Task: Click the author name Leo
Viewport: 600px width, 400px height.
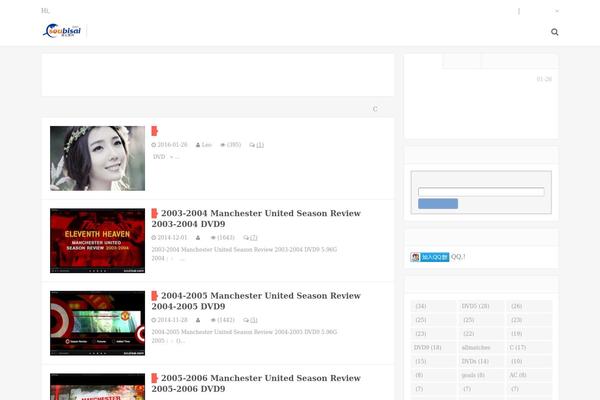Action: (207, 145)
